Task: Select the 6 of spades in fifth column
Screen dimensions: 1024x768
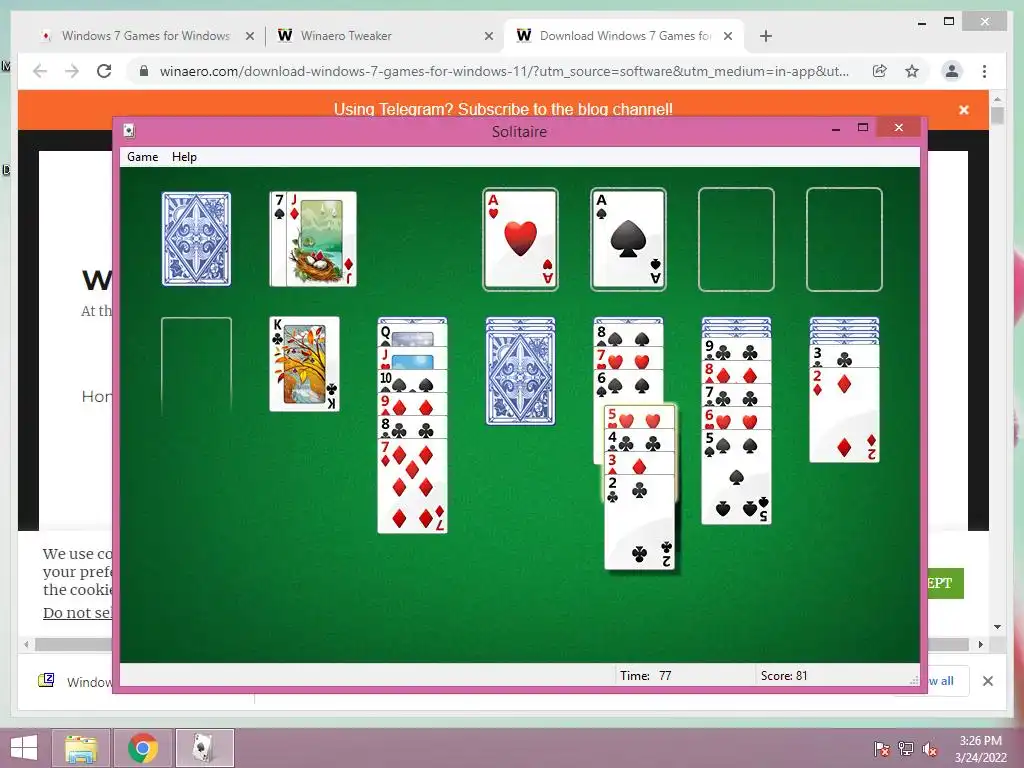Action: tap(628, 385)
